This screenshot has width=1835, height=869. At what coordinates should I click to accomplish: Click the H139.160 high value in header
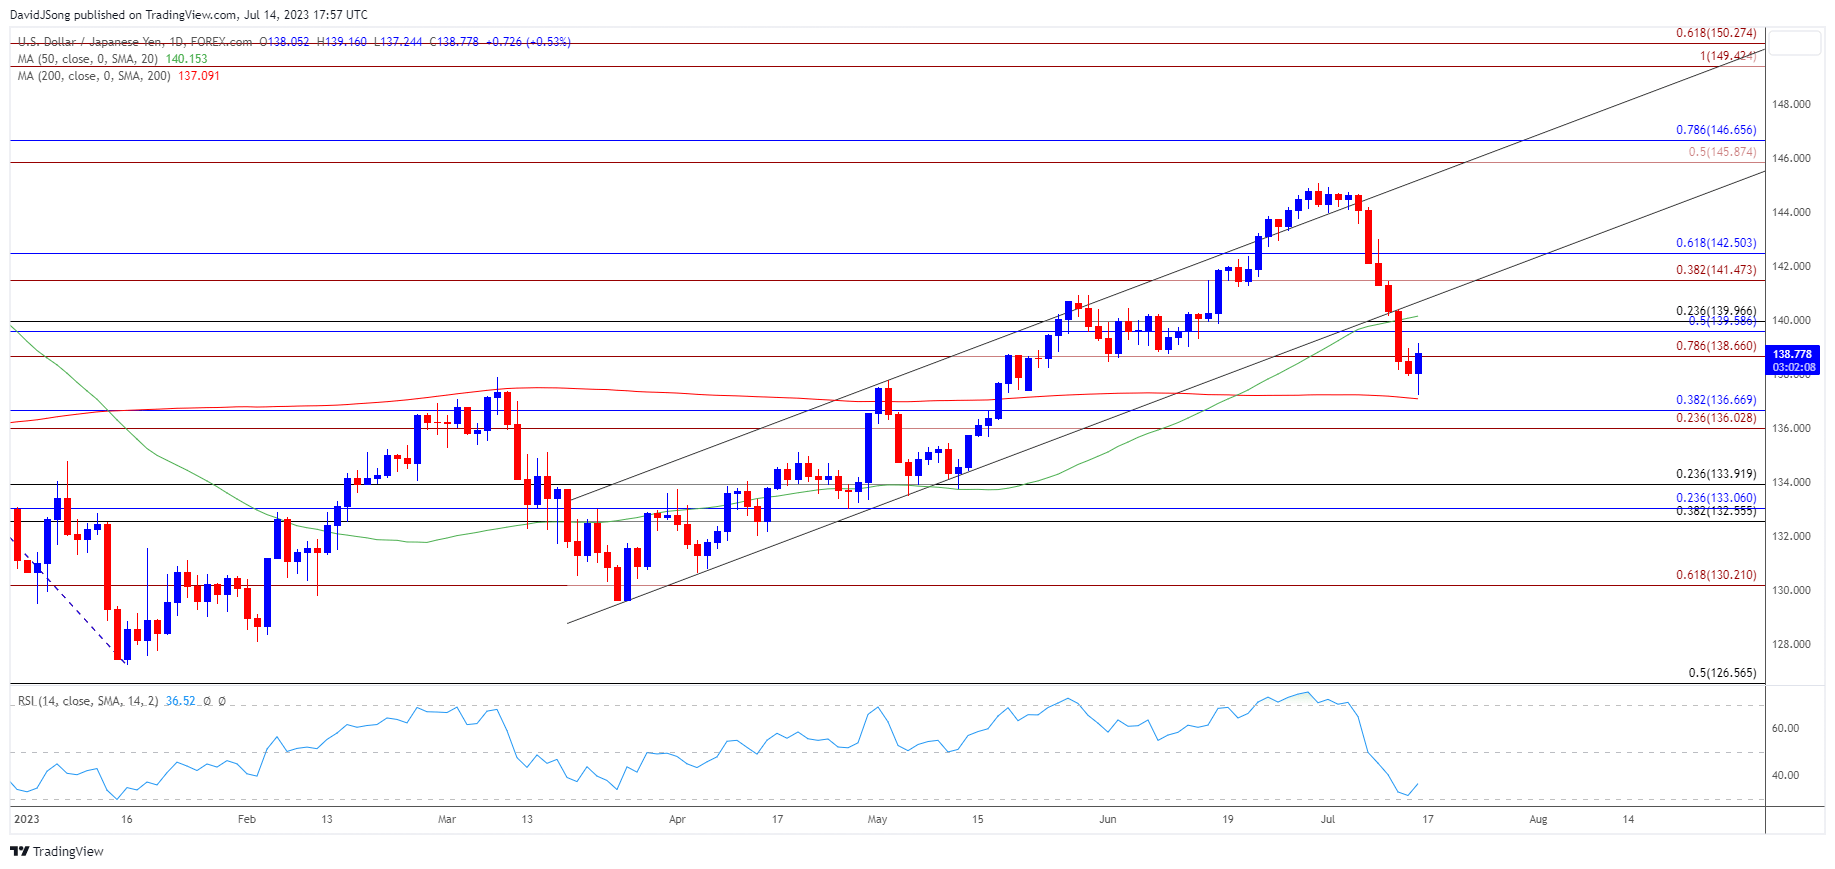click(x=342, y=42)
